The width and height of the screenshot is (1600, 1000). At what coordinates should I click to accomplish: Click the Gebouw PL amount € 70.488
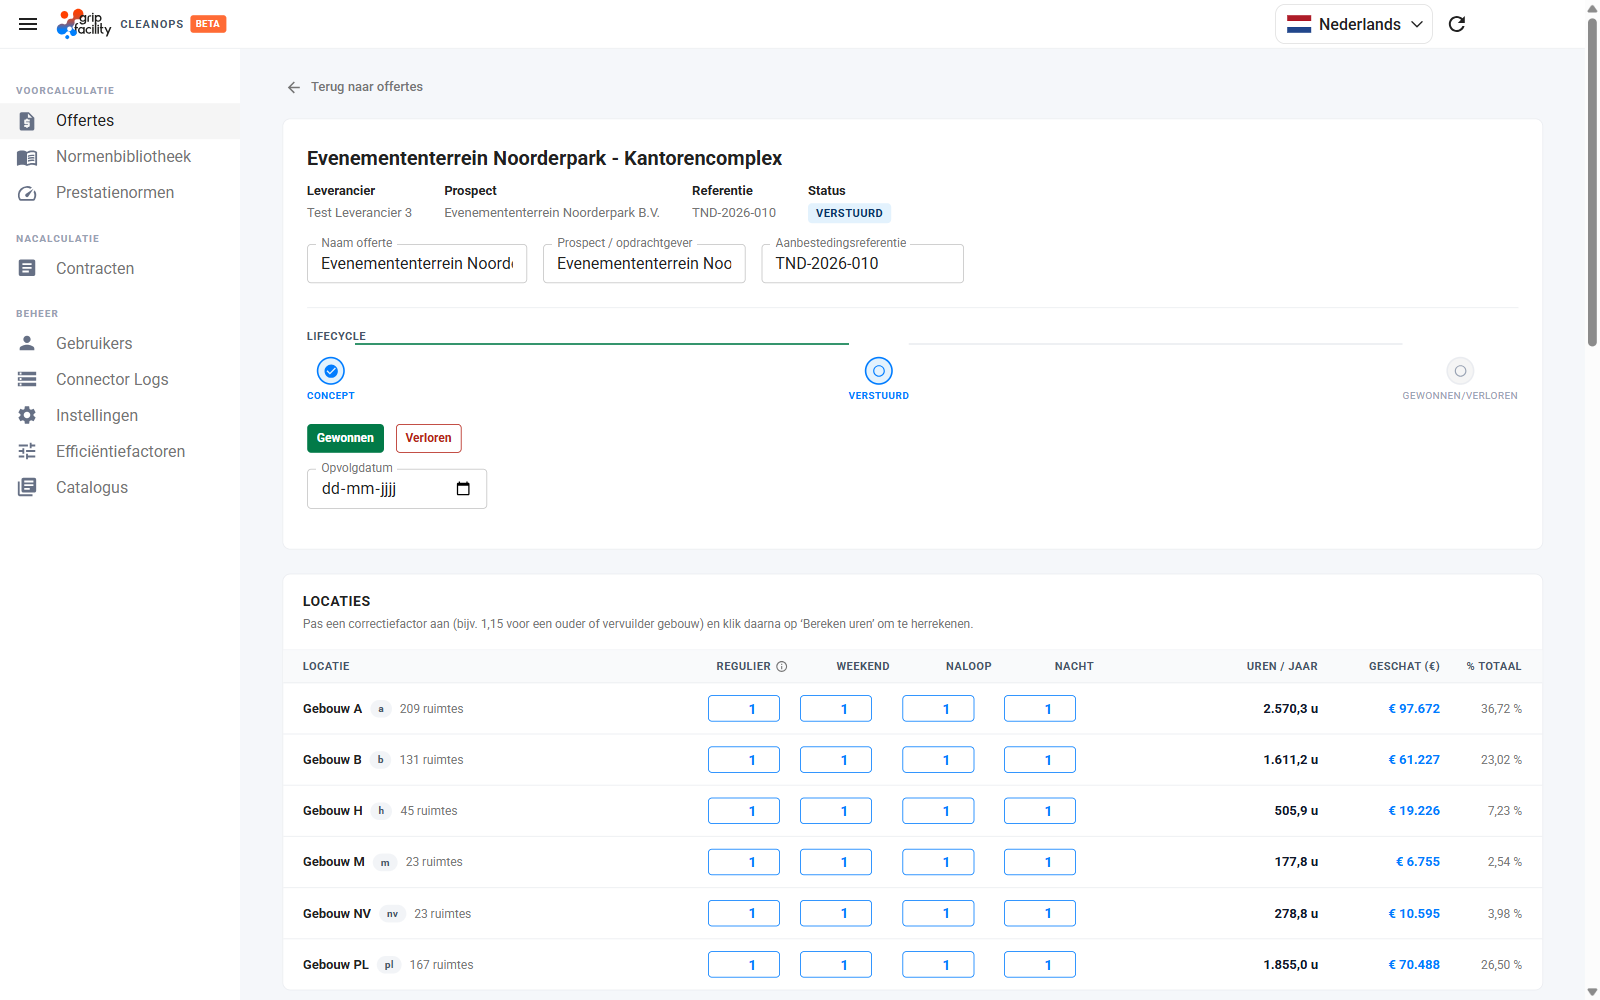[x=1414, y=965]
